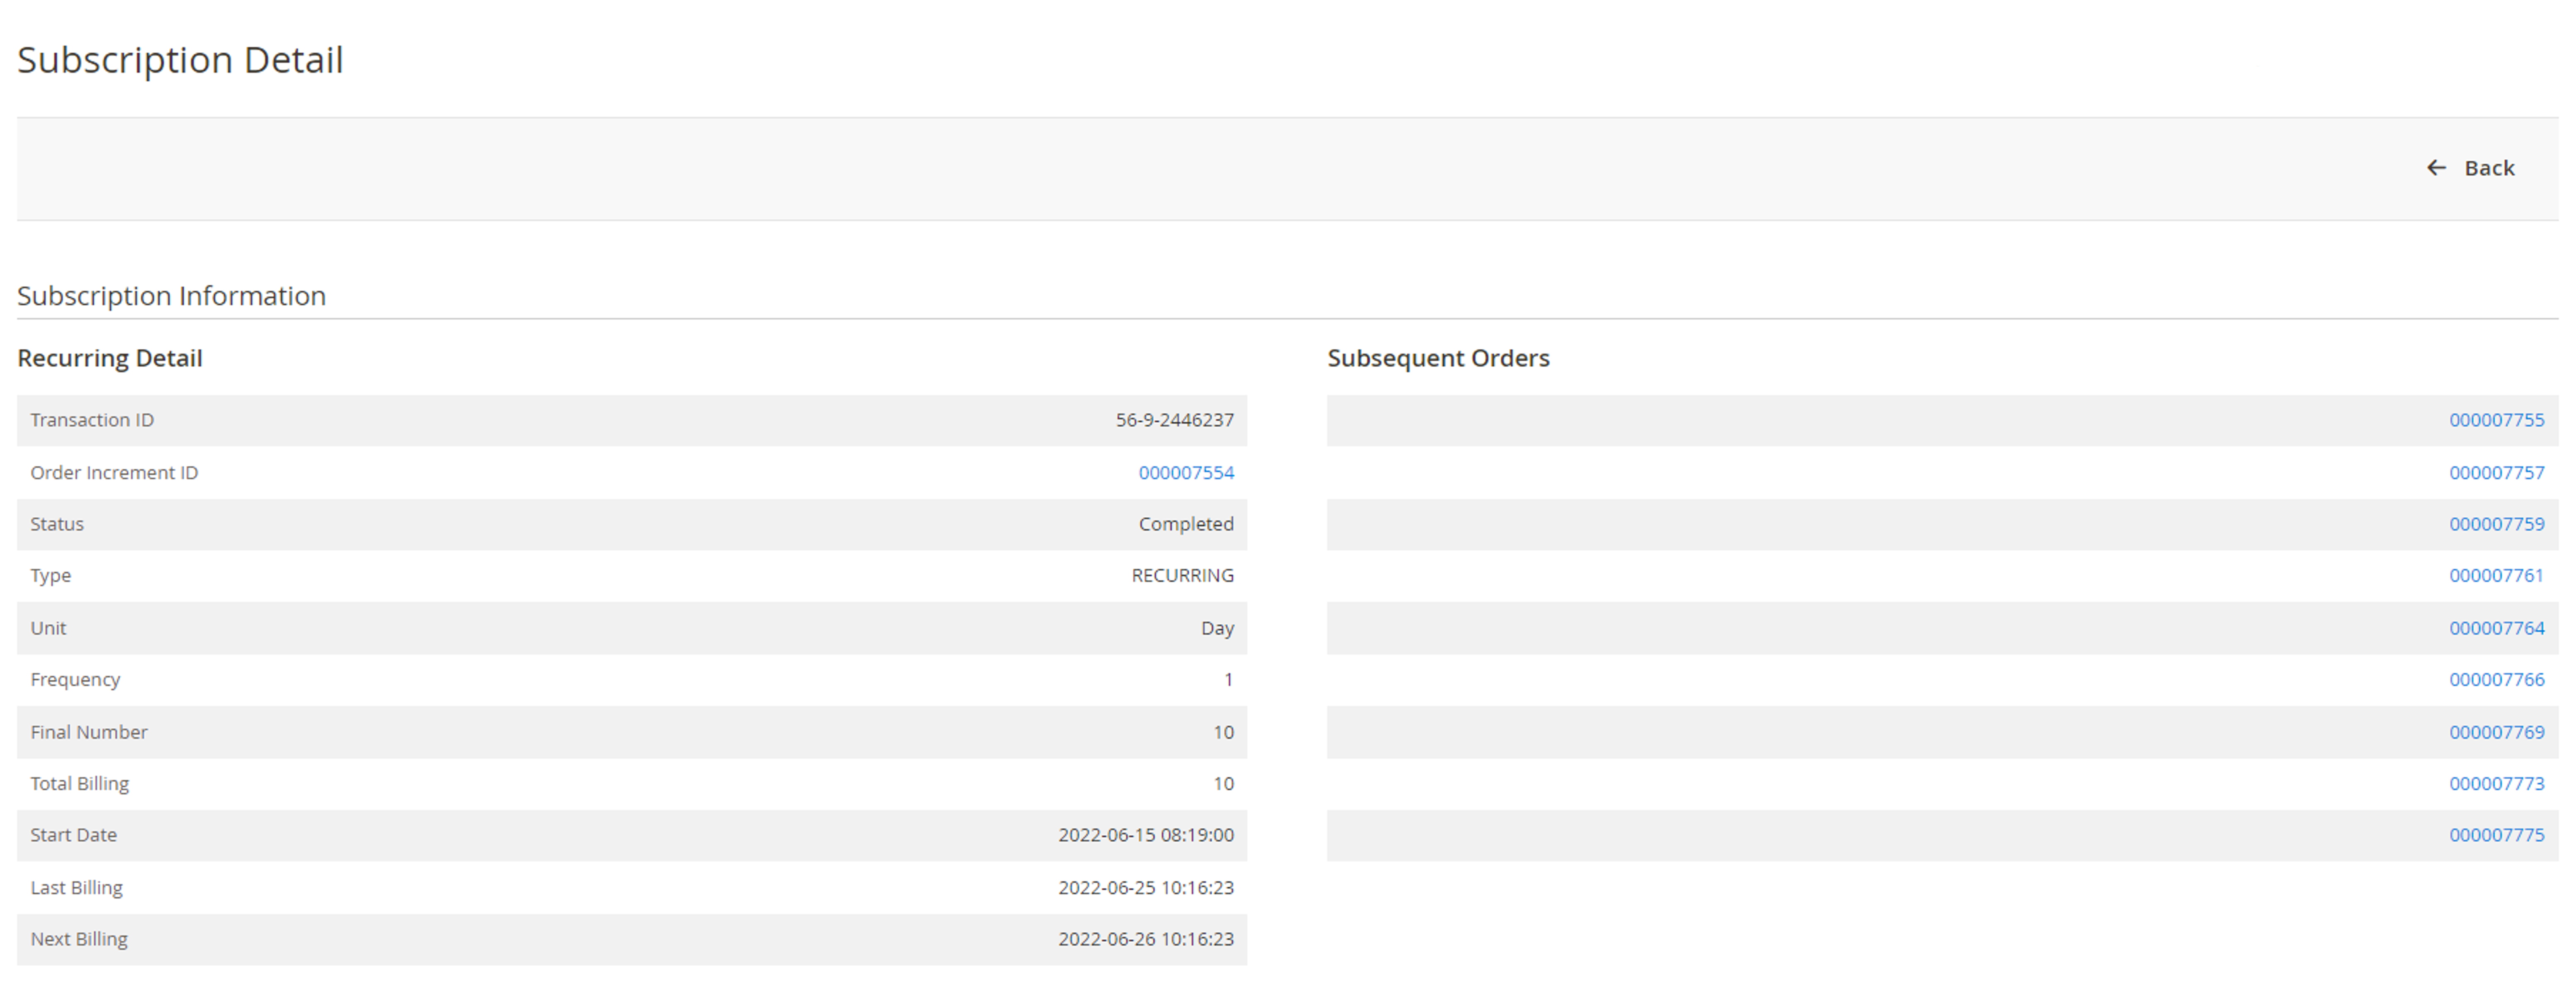Viewport: 2576px width, 984px height.
Task: Click the Recurring Detail heading
Action: tap(110, 358)
